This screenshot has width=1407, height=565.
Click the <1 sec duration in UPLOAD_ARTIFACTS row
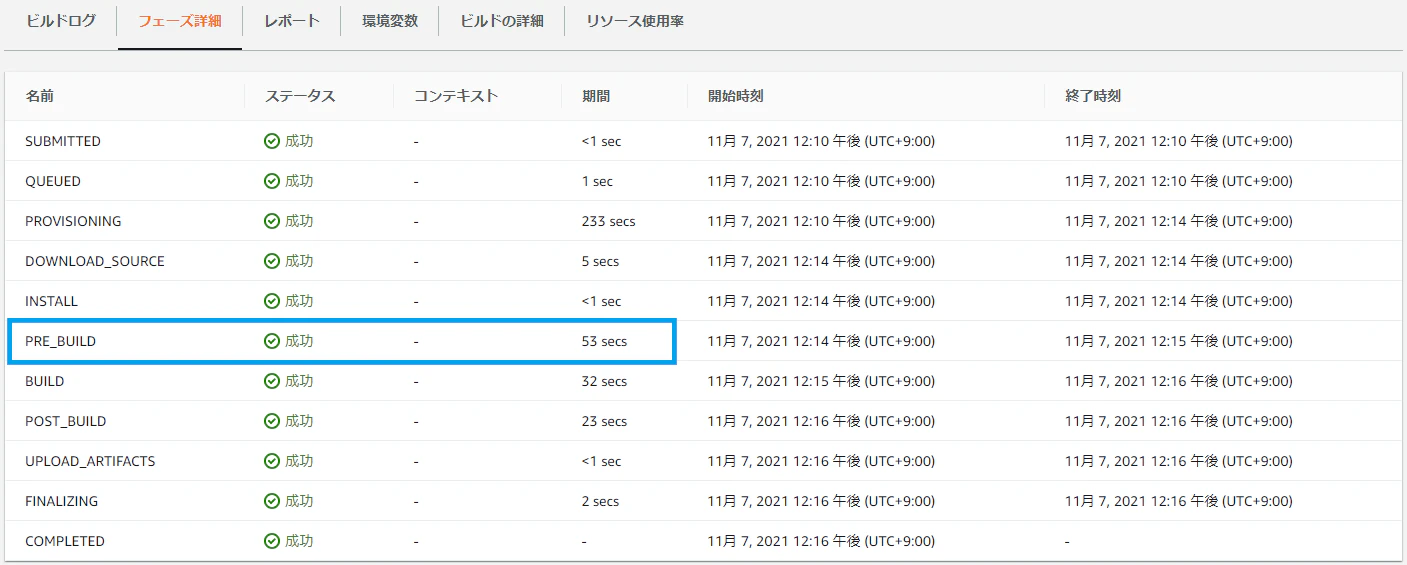tap(601, 461)
